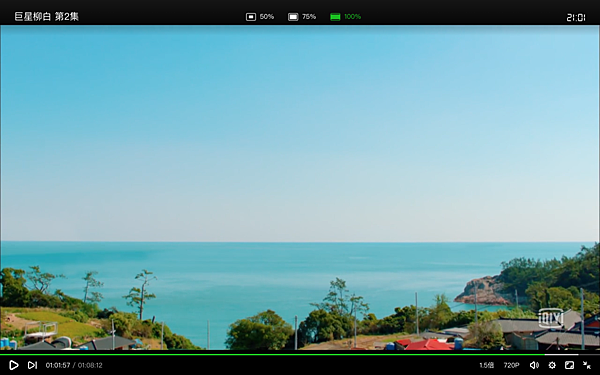Click the video frame to resume playback
Image resolution: width=600 pixels, height=375 pixels.
[300, 188]
